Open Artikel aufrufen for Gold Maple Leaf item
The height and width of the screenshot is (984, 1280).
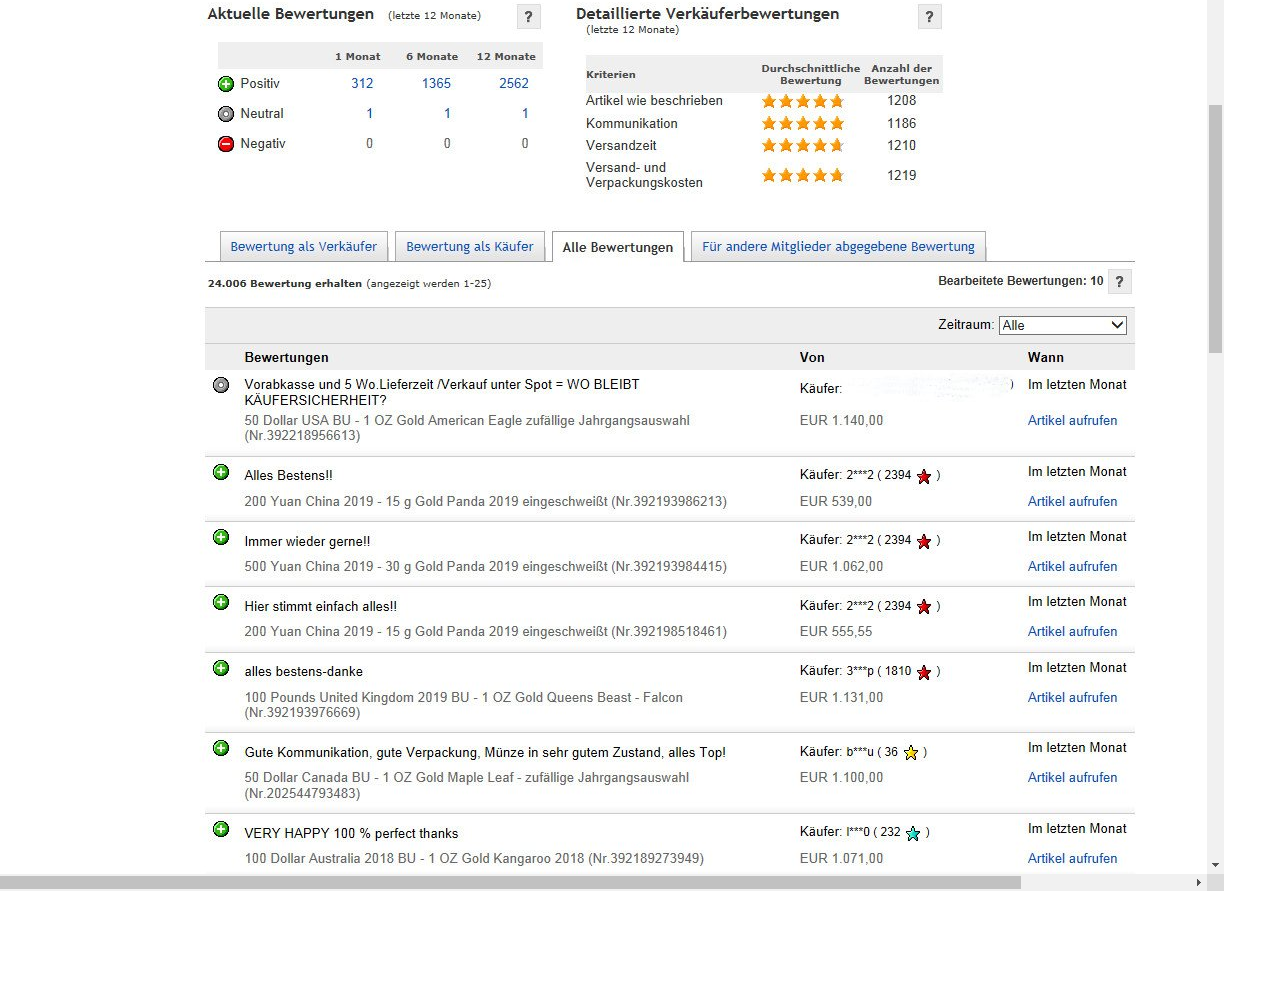[x=1072, y=778]
